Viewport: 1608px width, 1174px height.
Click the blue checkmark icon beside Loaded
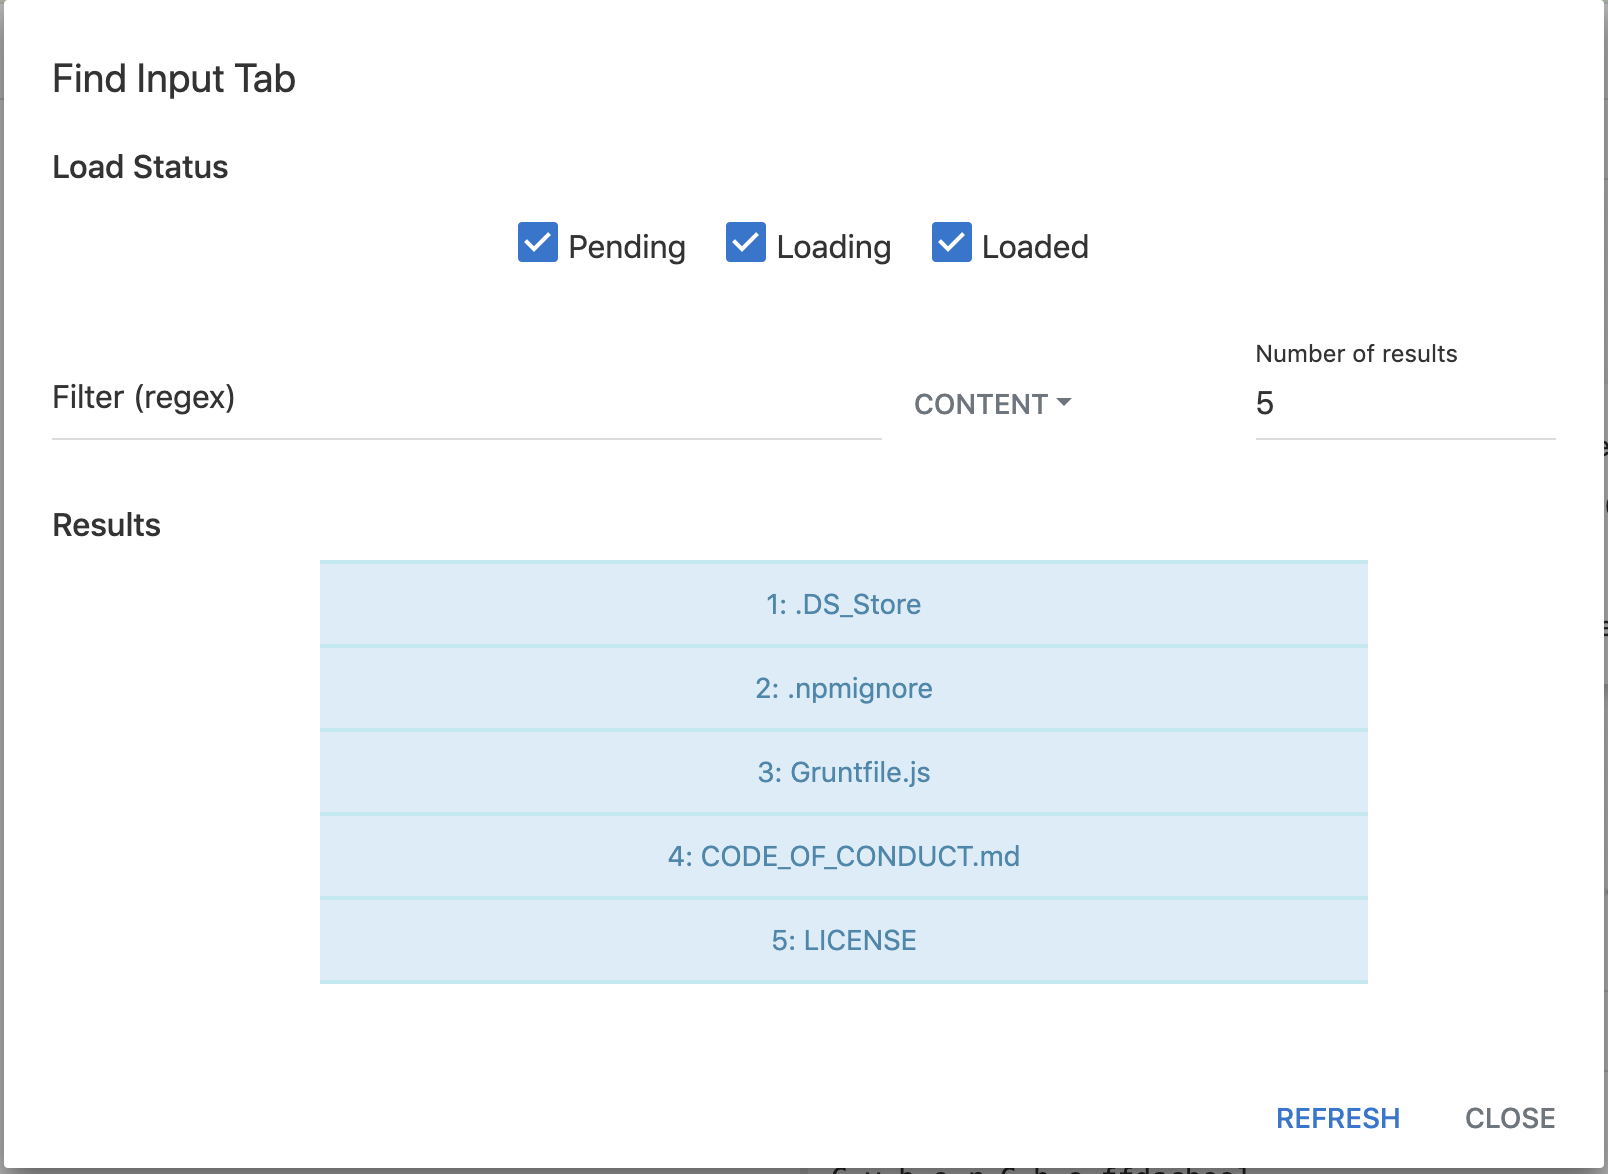951,243
